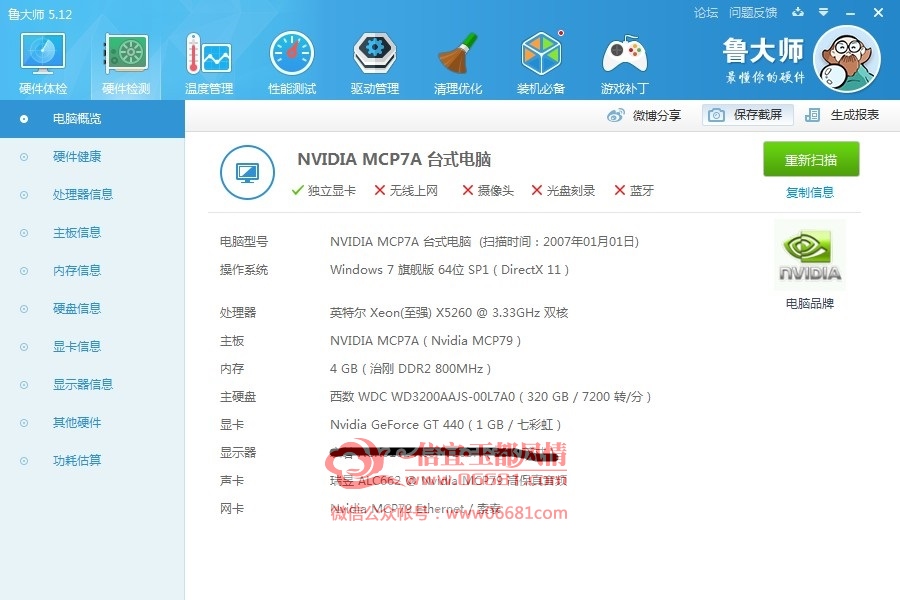Viewport: 900px width, 600px height.
Task: Open the 论坛 forum link
Action: click(705, 13)
